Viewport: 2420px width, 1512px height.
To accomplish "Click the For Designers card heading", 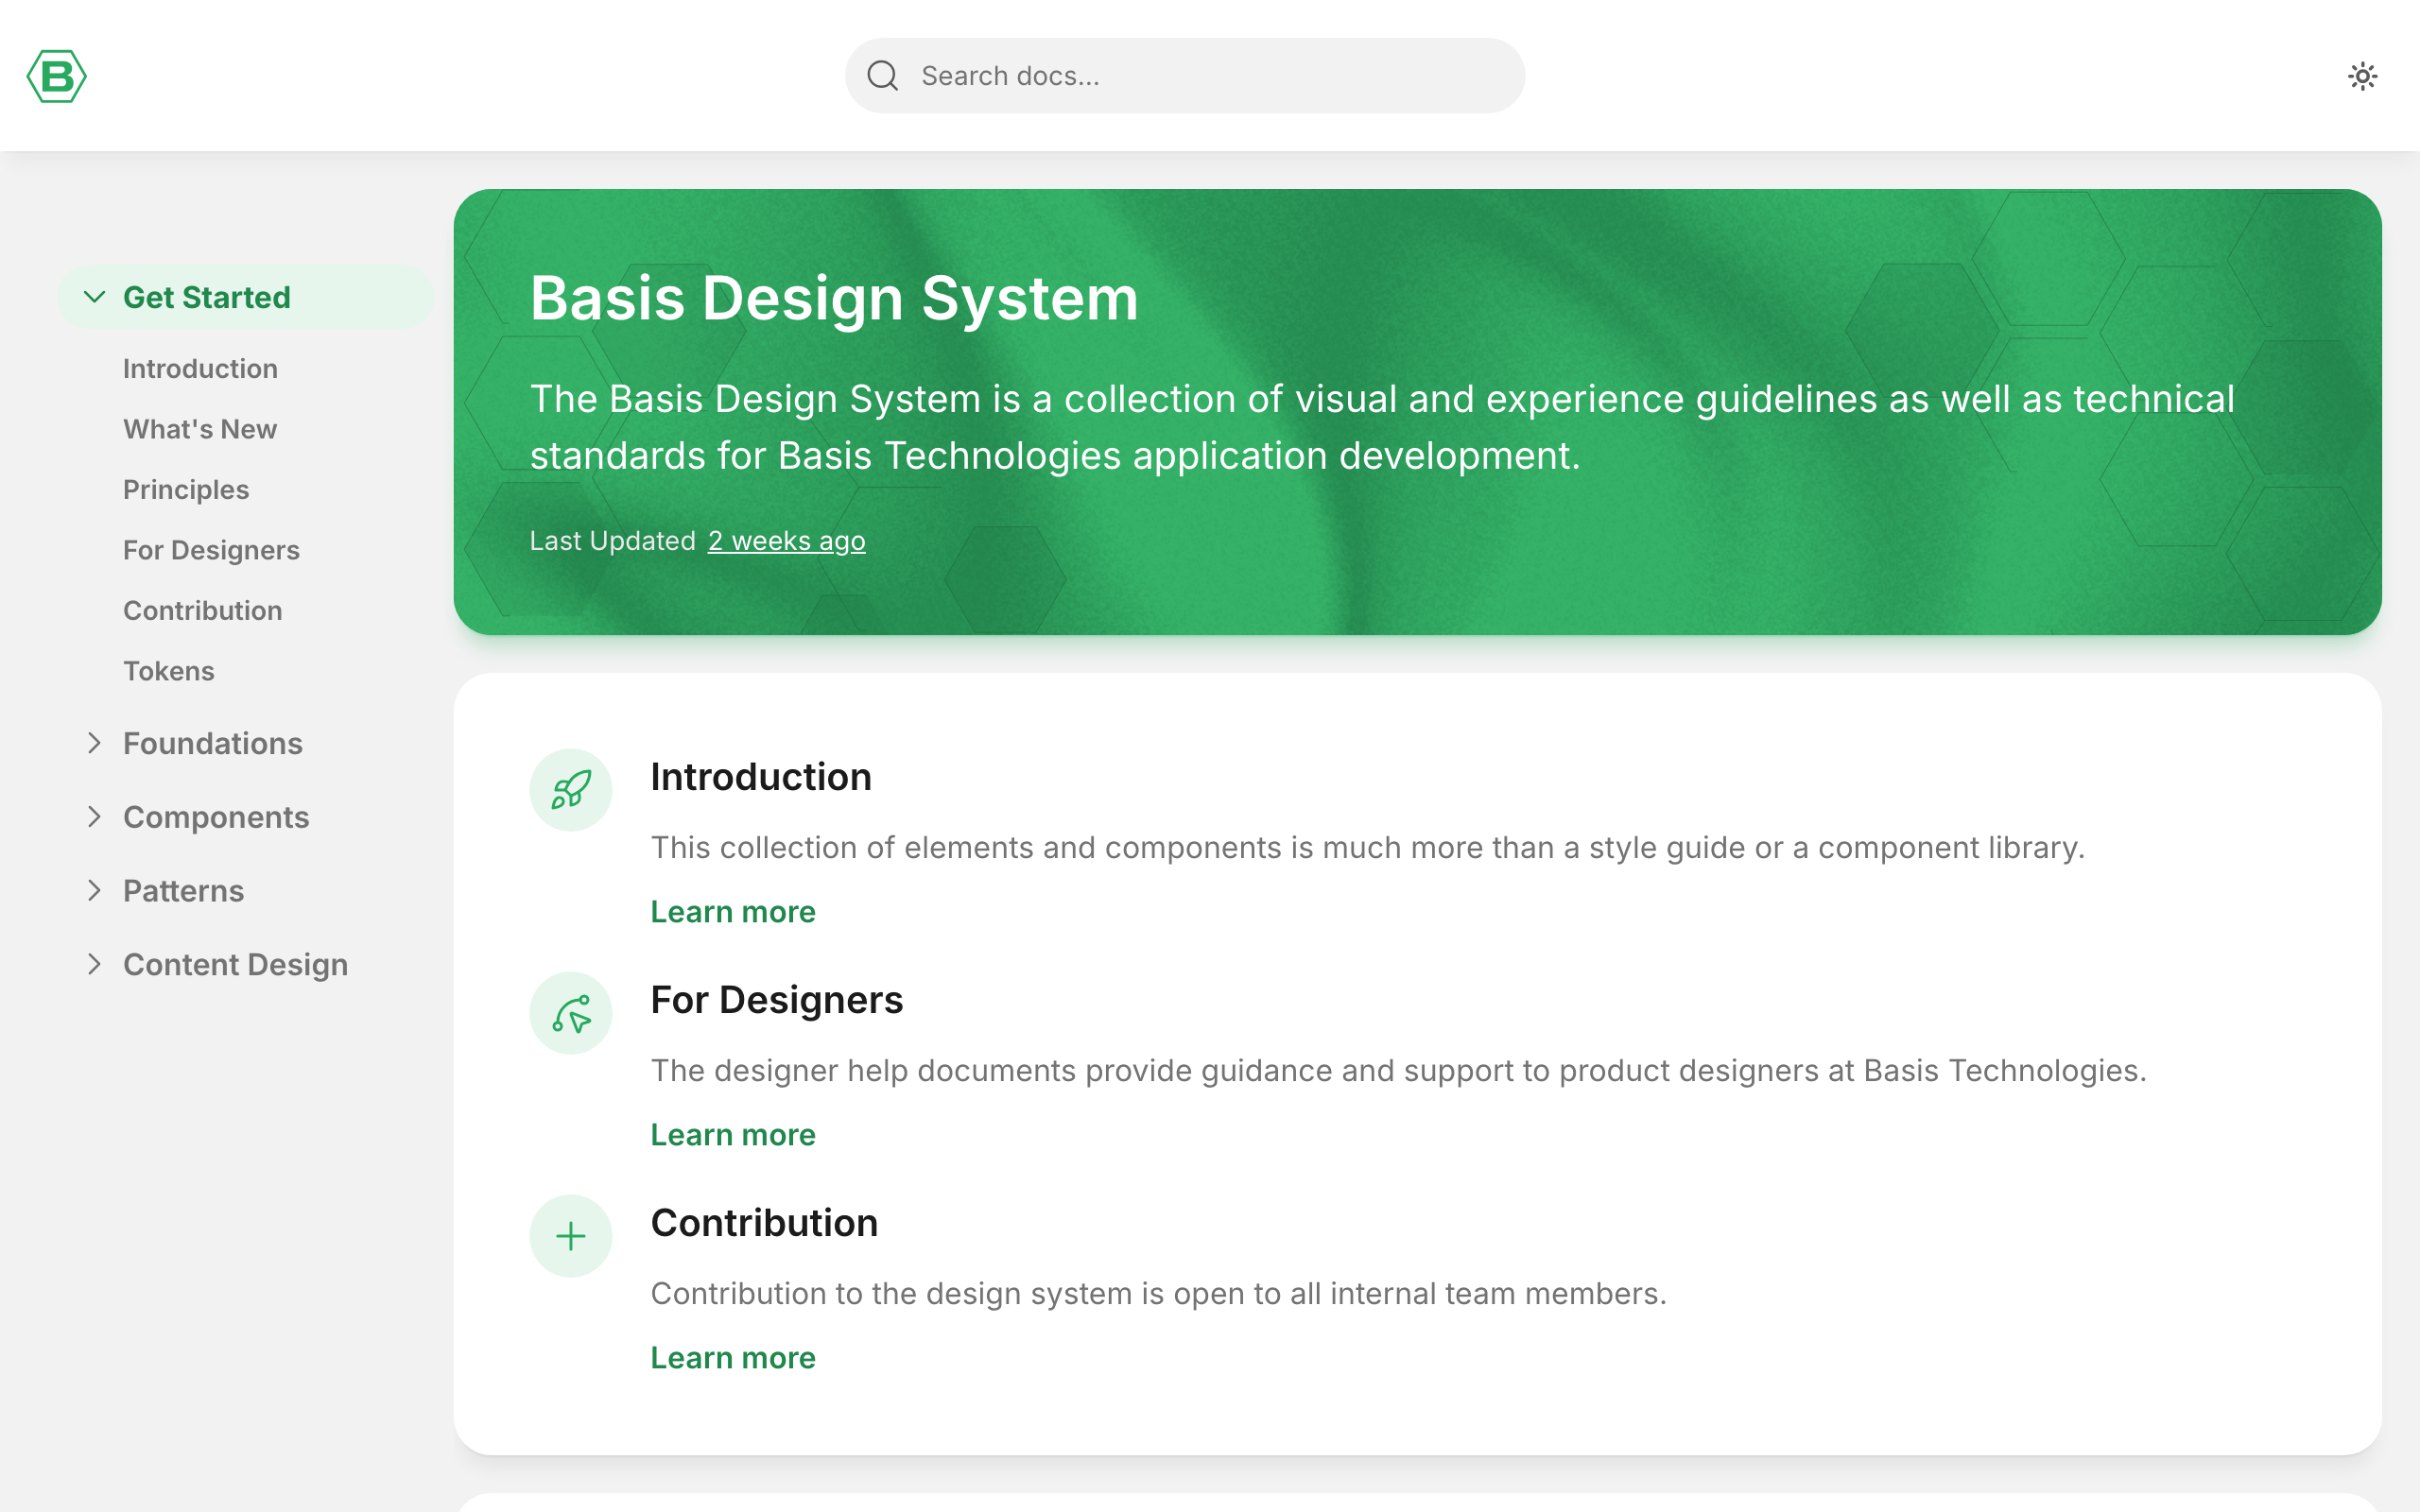I will point(777,1000).
